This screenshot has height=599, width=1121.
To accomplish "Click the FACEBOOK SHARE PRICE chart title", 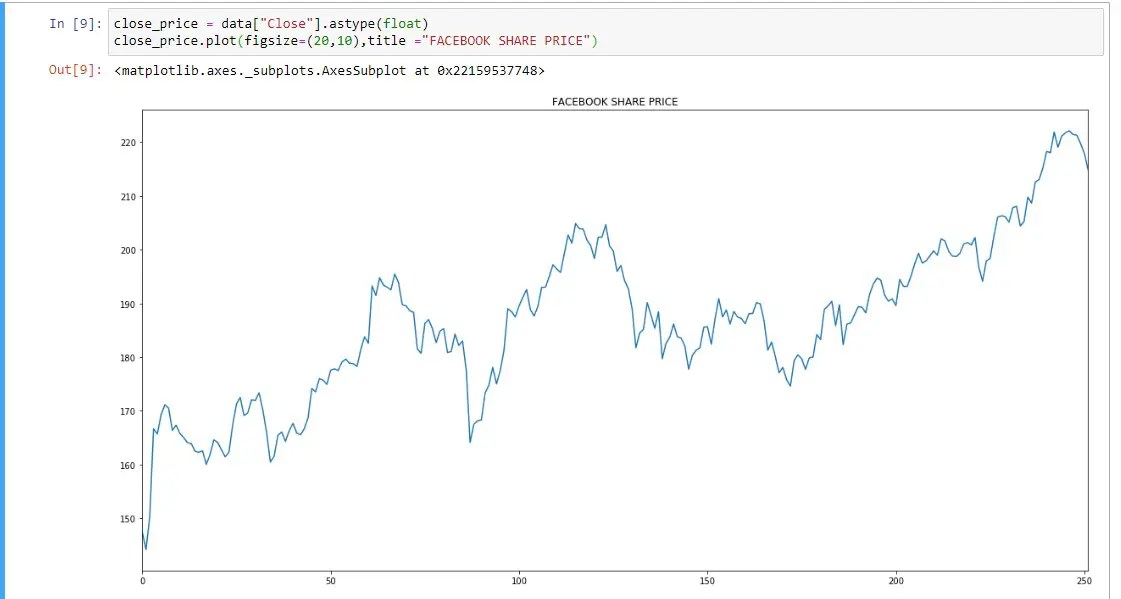I will click(615, 102).
